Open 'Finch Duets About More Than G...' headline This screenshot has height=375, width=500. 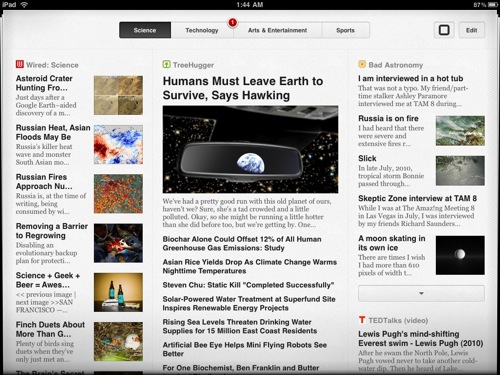[50, 329]
